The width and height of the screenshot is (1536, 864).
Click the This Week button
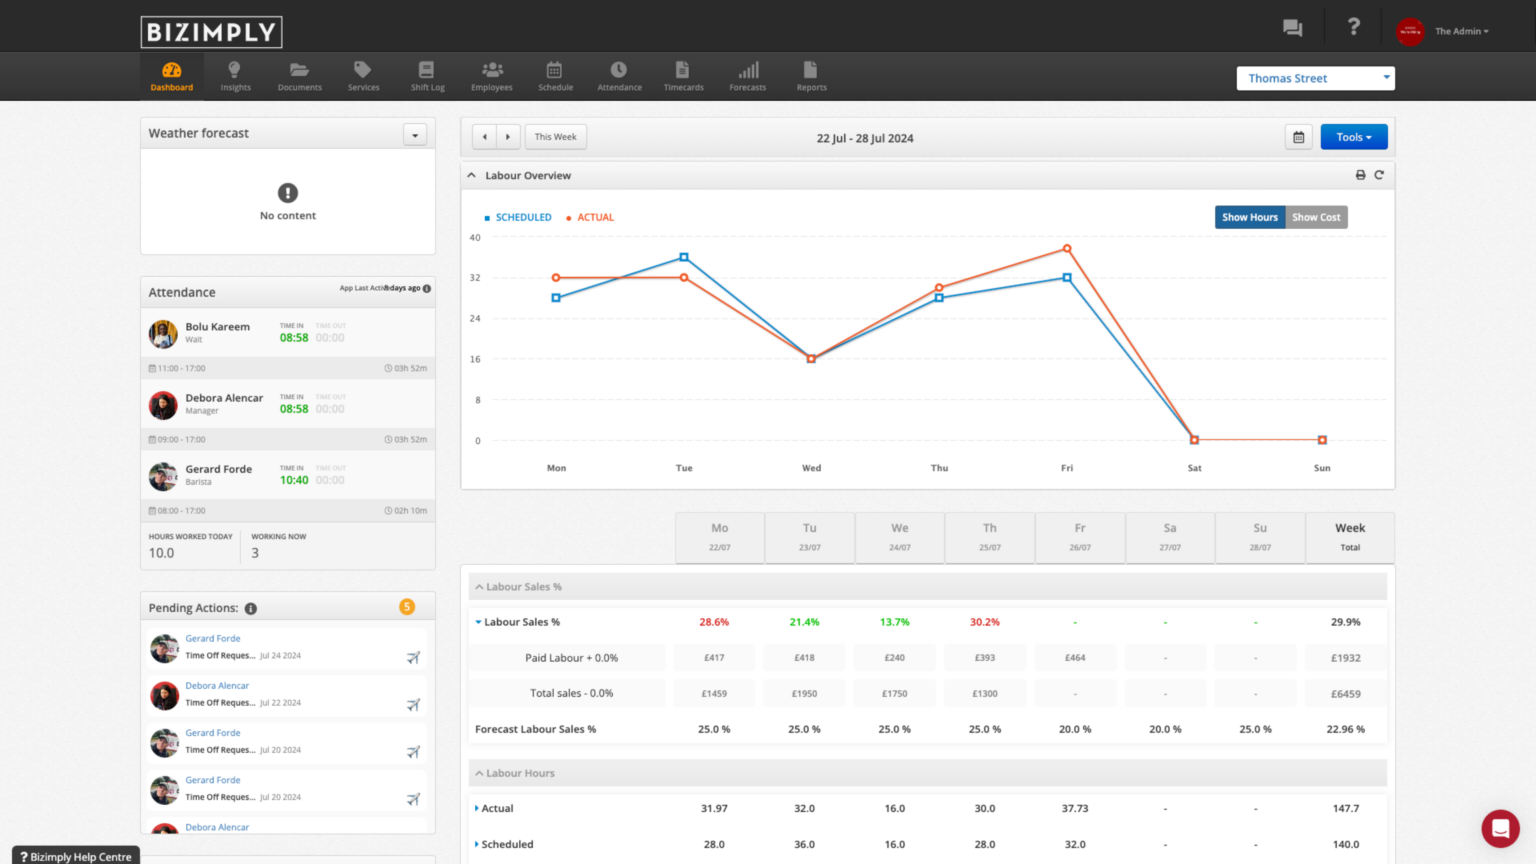pyautogui.click(x=555, y=136)
